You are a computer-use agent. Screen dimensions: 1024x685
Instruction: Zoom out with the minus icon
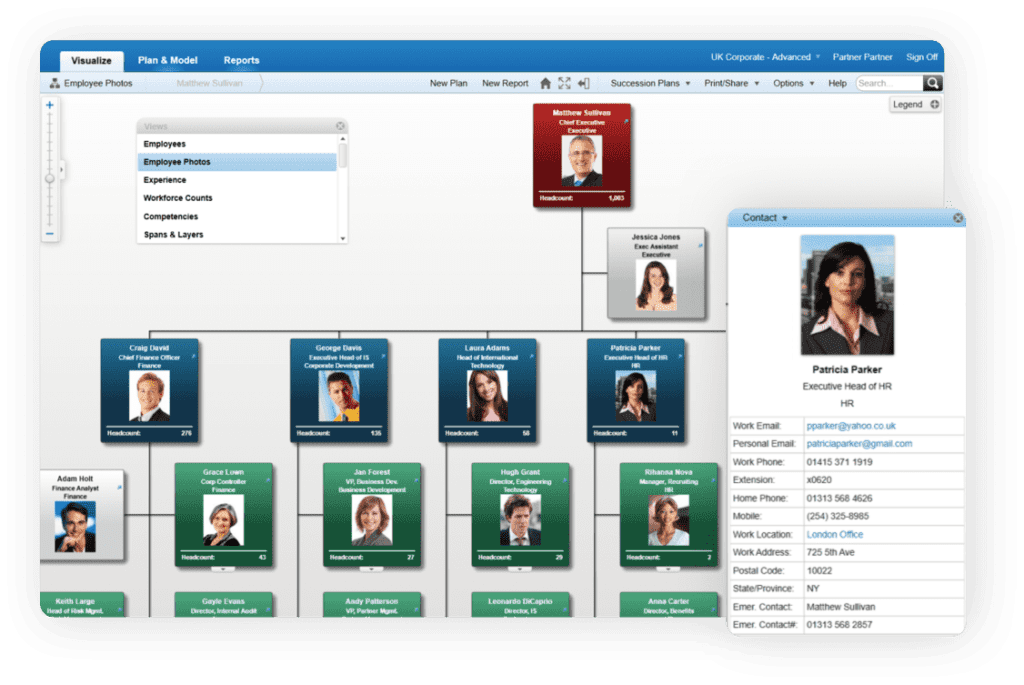pyautogui.click(x=50, y=234)
